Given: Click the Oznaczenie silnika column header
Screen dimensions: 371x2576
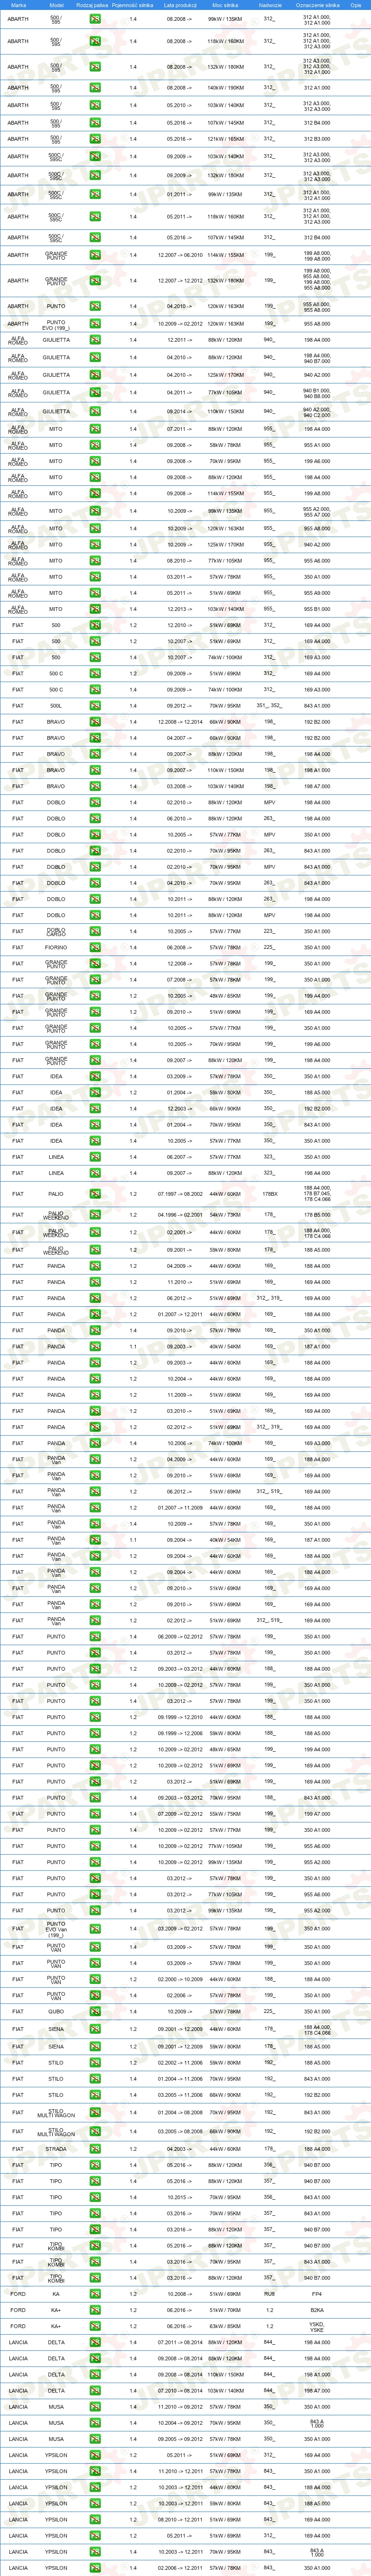Looking at the screenshot, I should (317, 5).
